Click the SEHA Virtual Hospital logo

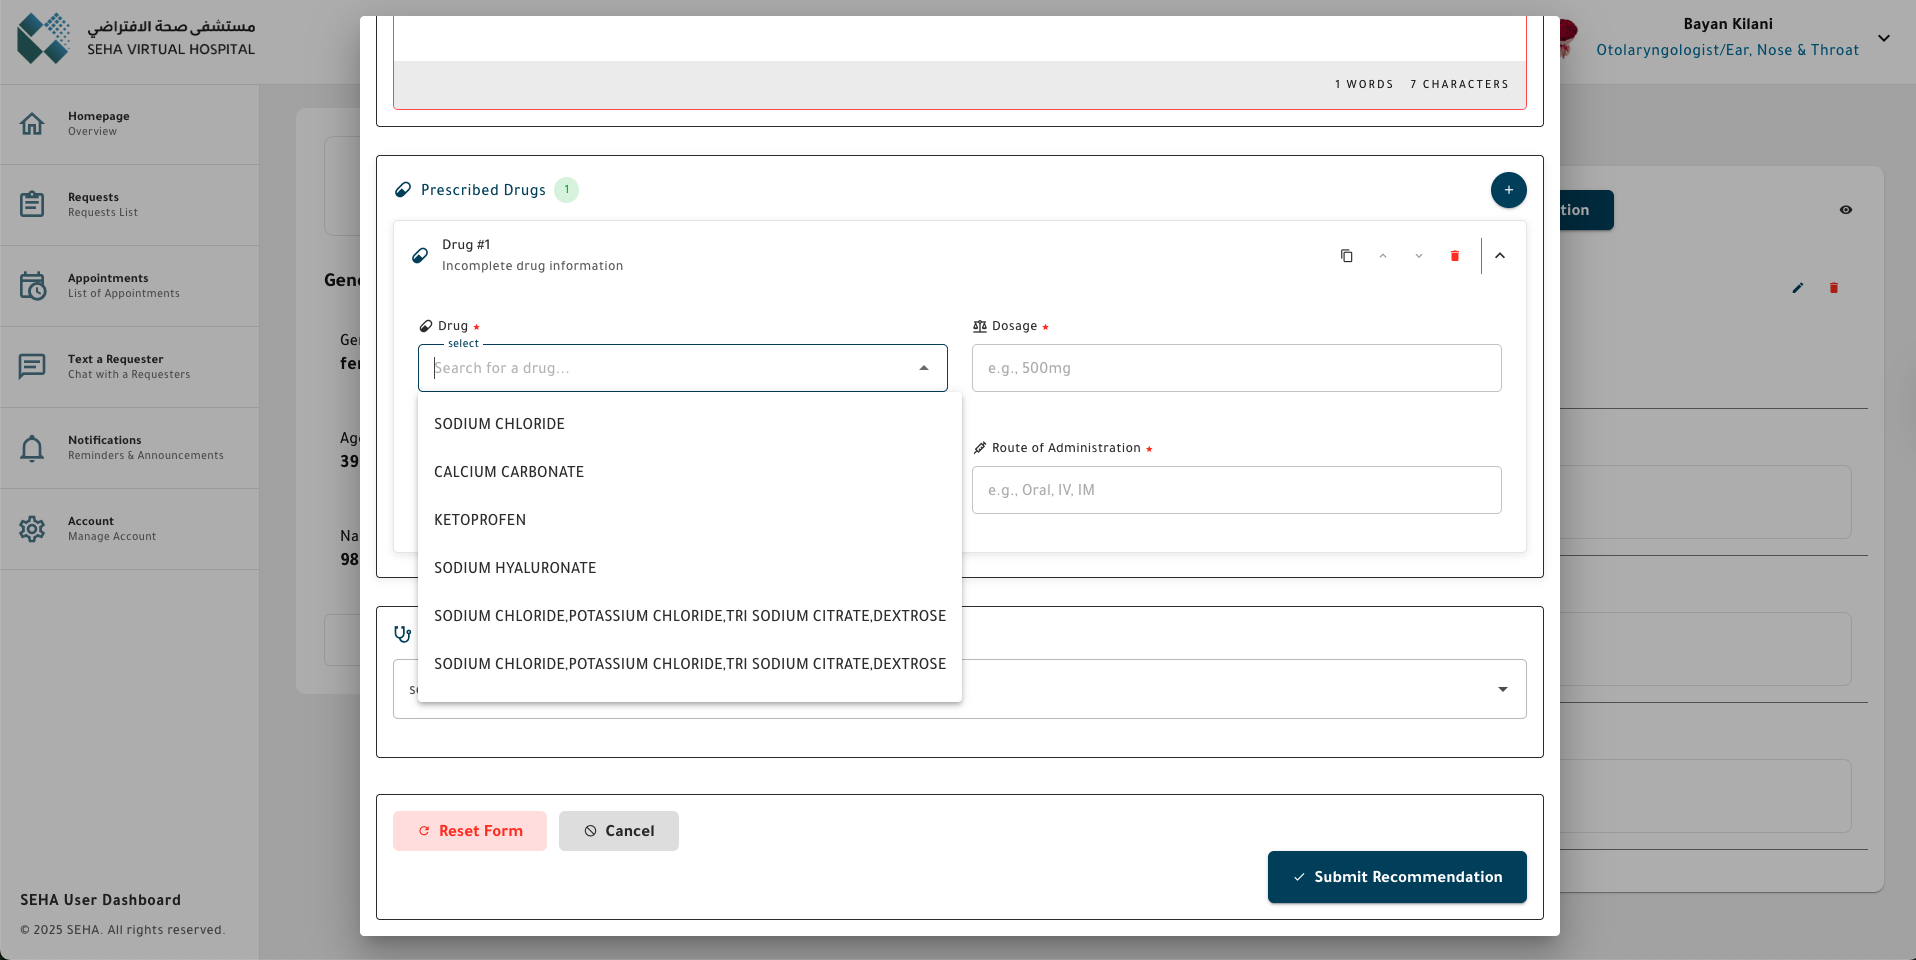point(44,38)
